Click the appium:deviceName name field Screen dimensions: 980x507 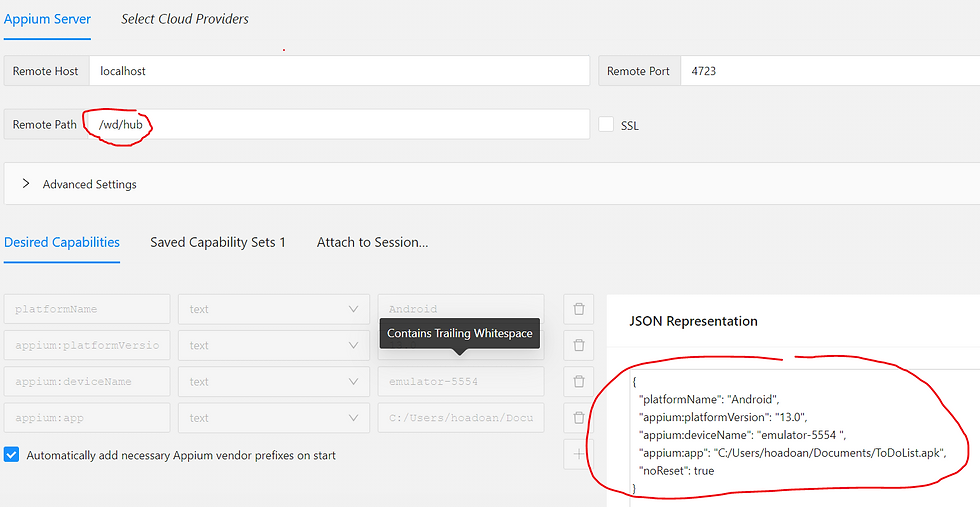coord(87,381)
